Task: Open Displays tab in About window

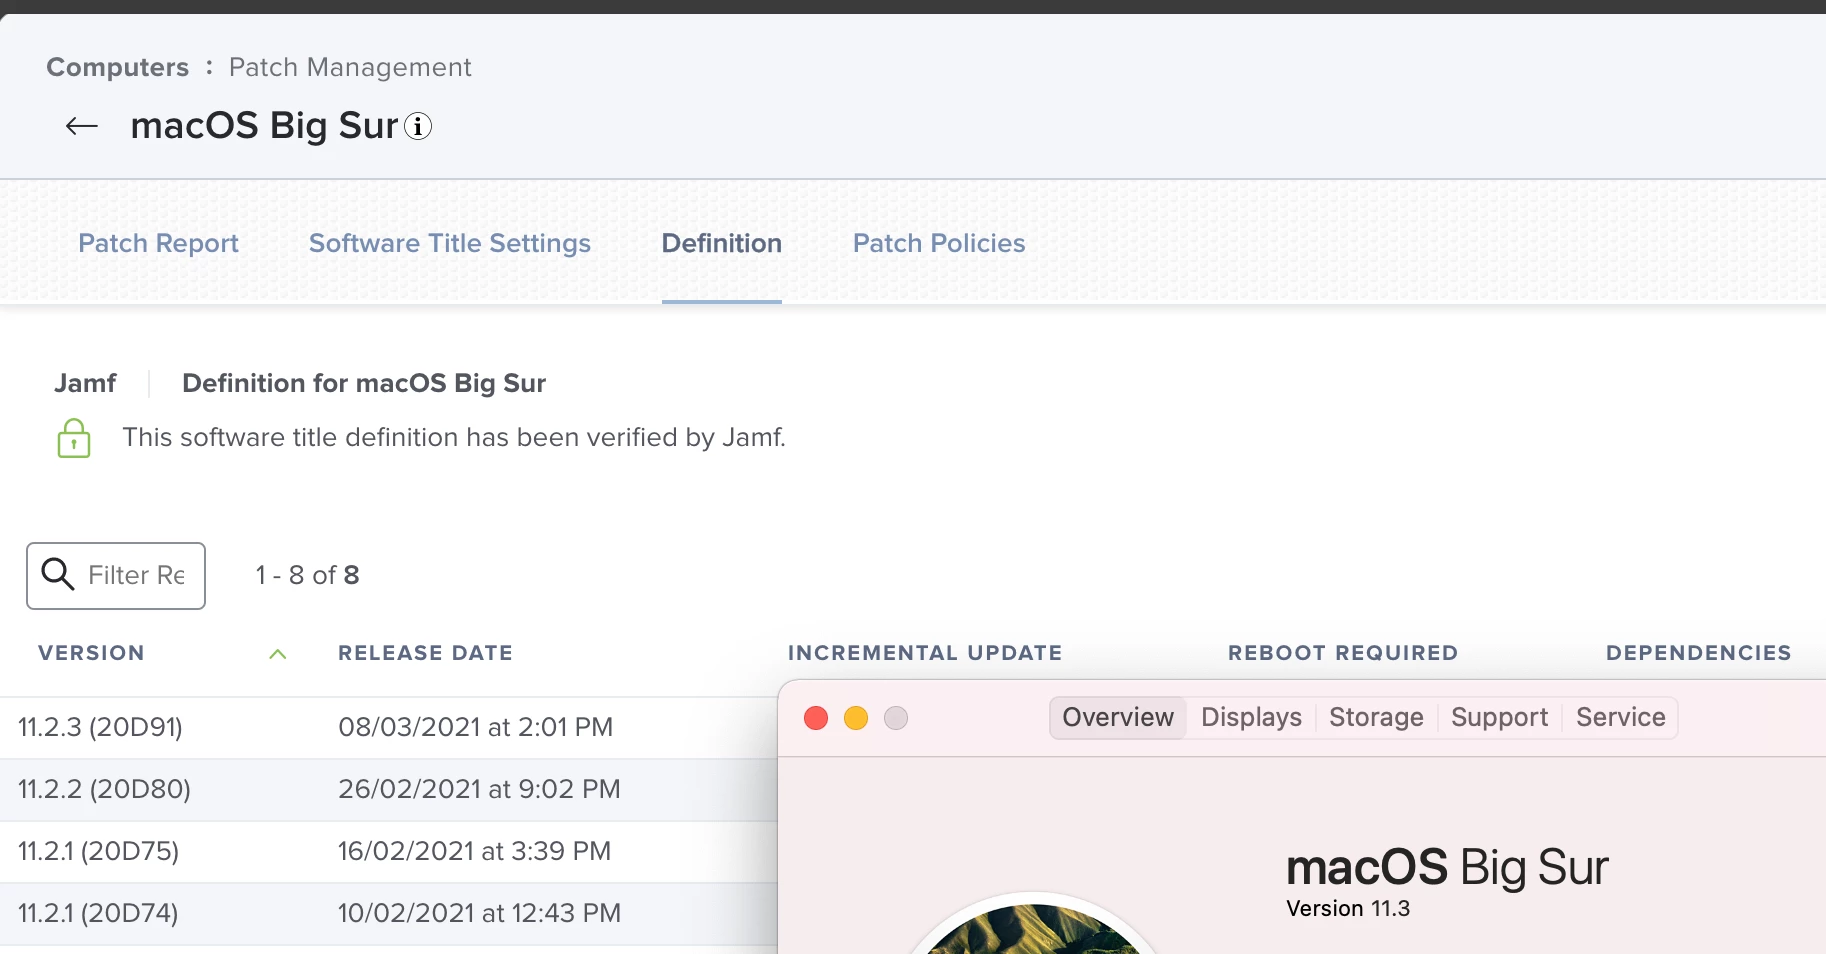Action: 1252,718
